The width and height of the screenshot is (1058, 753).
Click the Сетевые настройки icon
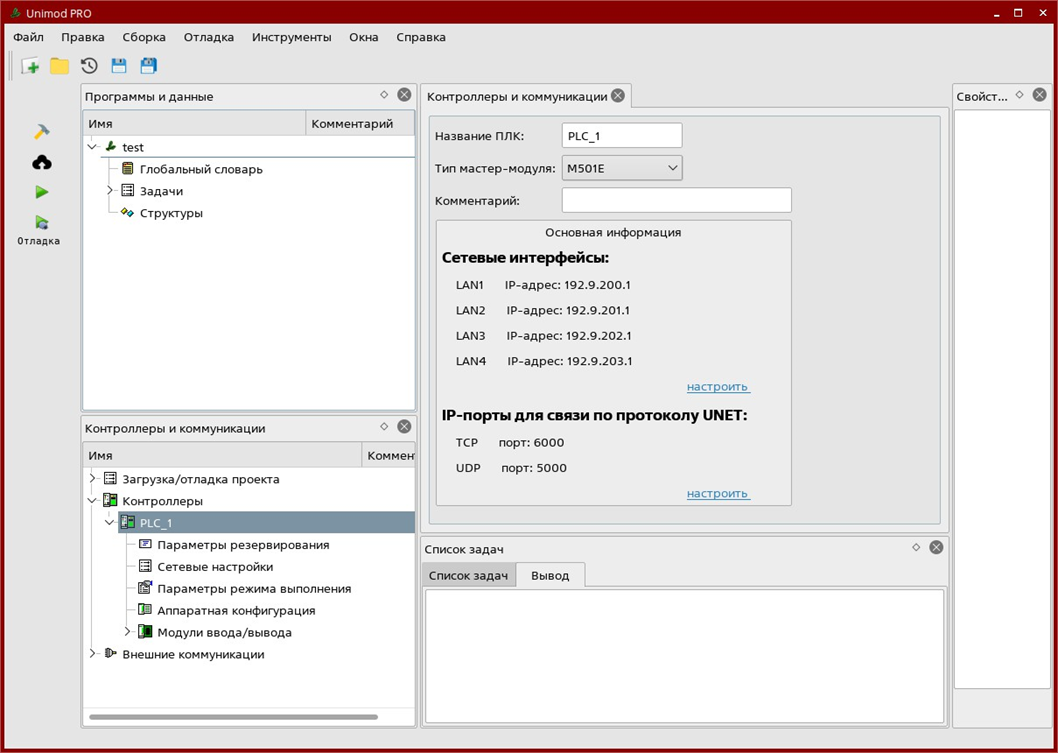pyautogui.click(x=145, y=567)
